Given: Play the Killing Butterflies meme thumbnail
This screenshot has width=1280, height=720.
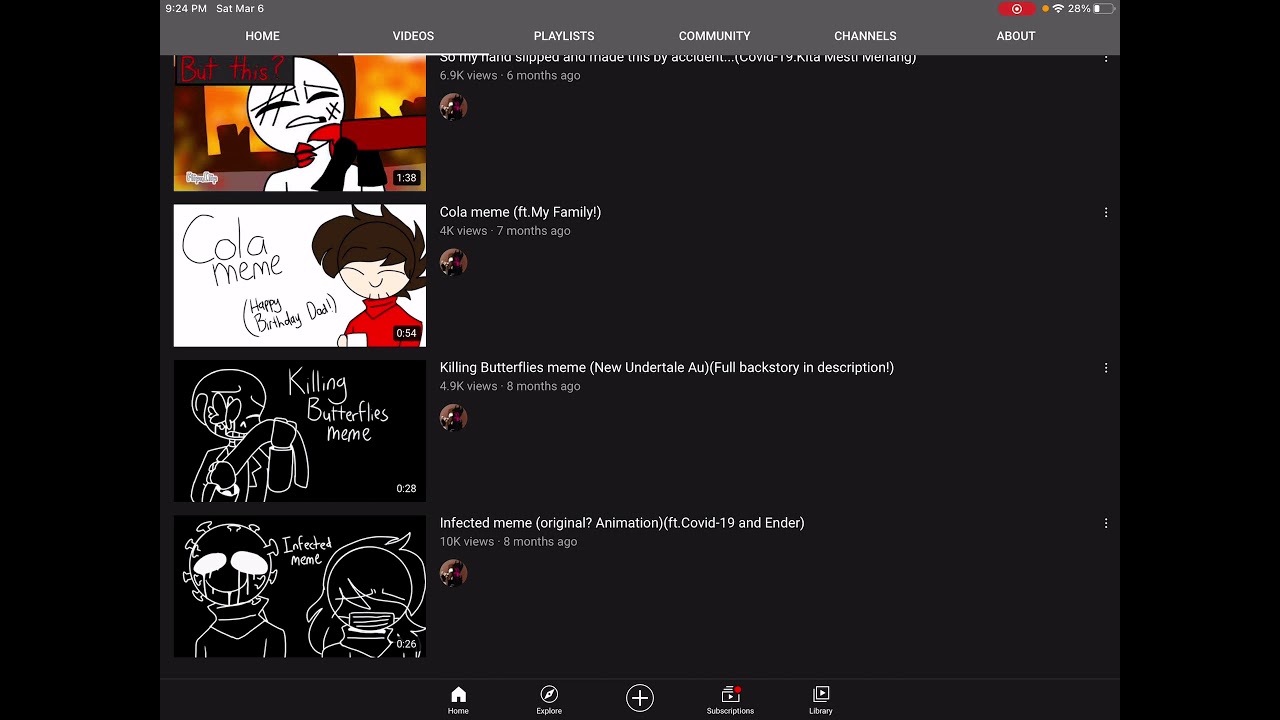Looking at the screenshot, I should 300,431.
